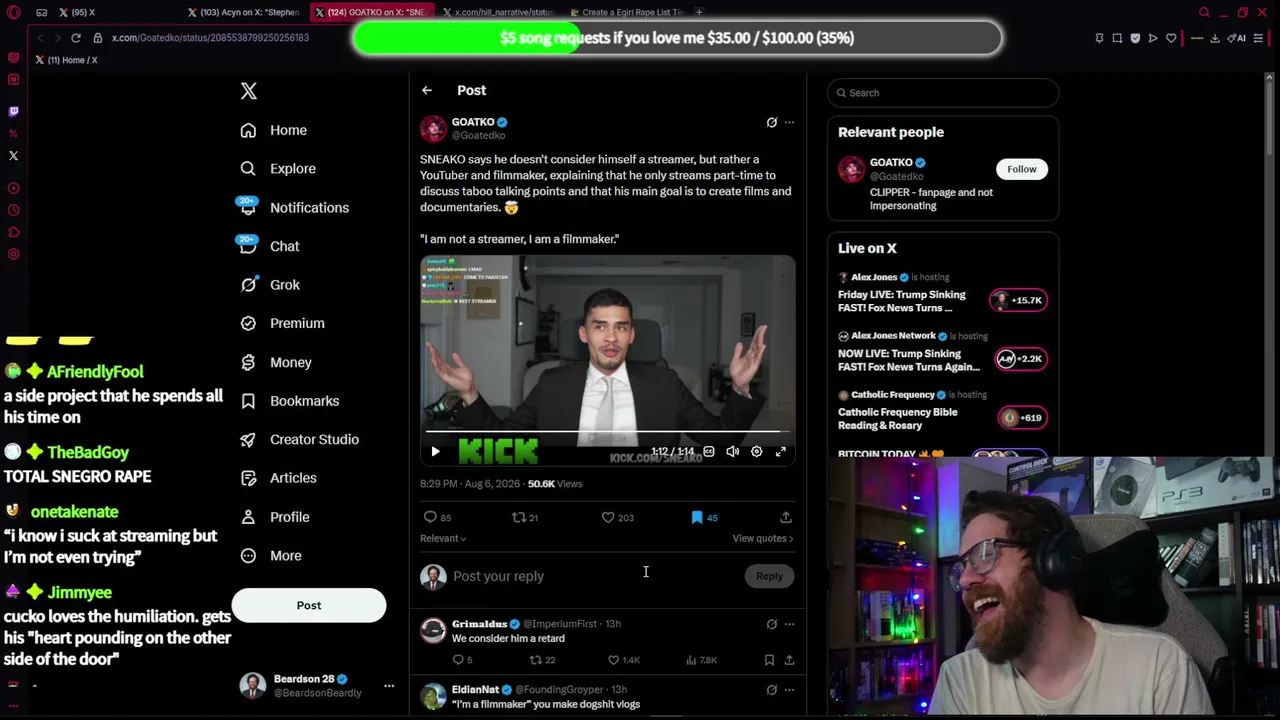This screenshot has width=1280, height=720.
Task: Open the tab search magnifier icon
Action: pyautogui.click(x=1204, y=13)
